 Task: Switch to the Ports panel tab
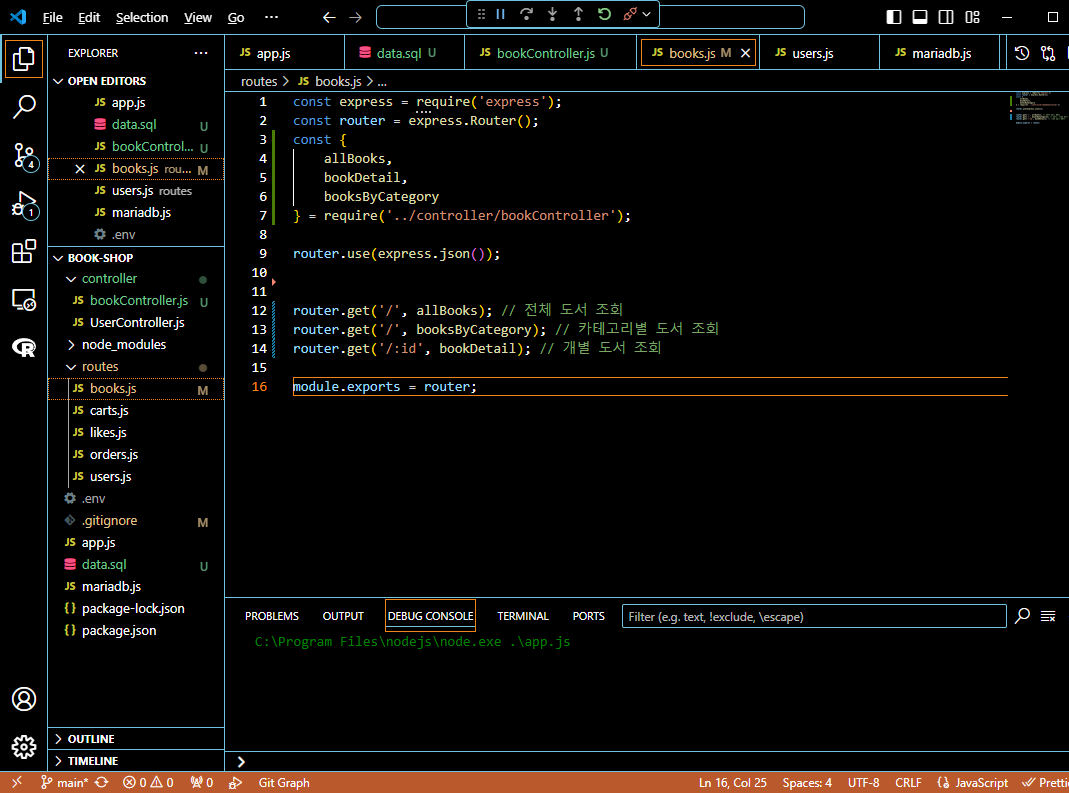pos(588,616)
